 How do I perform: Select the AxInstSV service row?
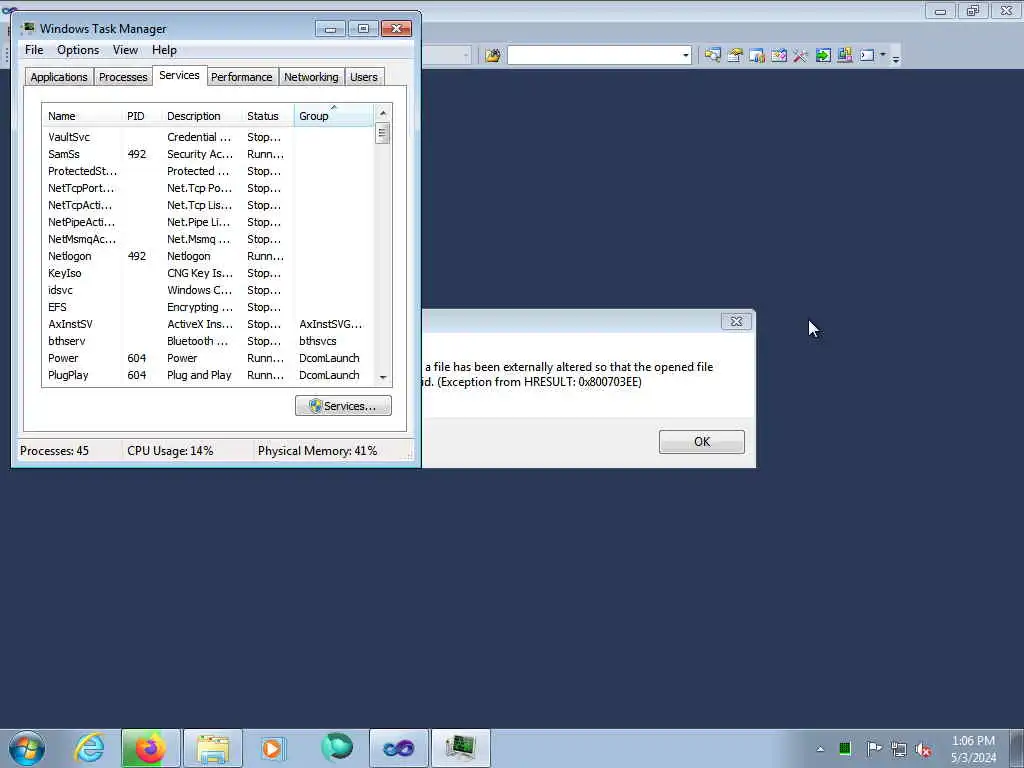208,324
